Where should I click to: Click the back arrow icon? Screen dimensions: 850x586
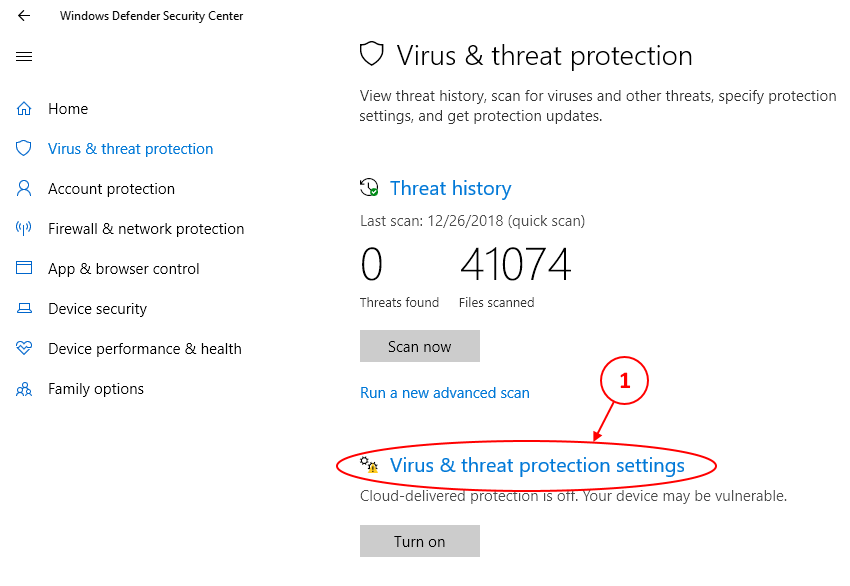coord(24,16)
